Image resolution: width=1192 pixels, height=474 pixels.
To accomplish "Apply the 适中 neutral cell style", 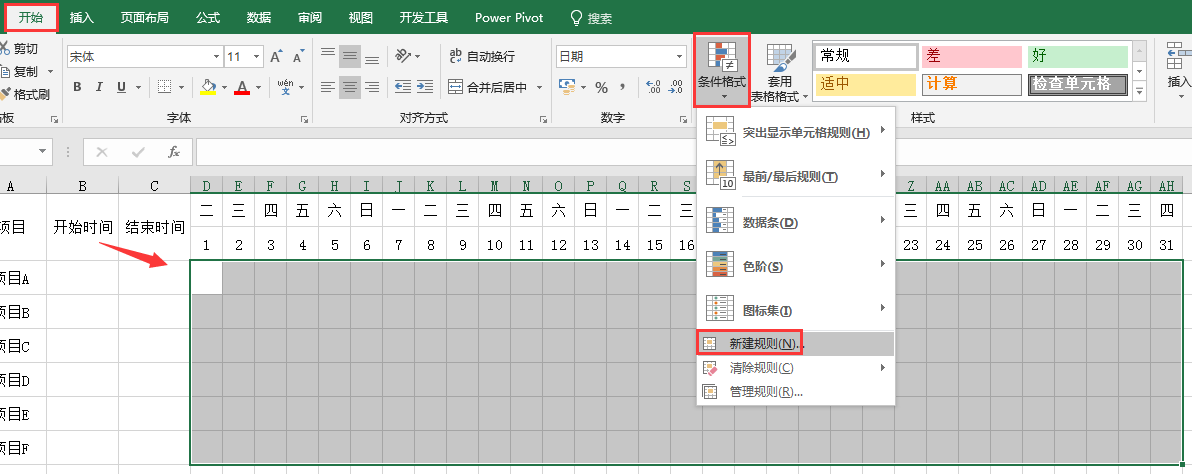I will pos(866,84).
